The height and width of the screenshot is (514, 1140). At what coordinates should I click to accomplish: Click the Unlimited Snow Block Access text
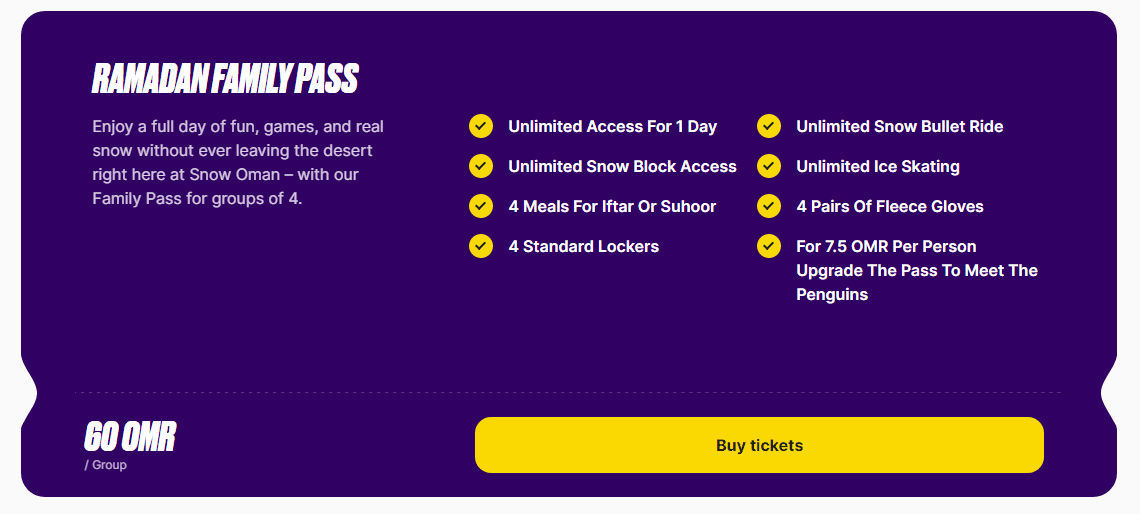tap(622, 166)
